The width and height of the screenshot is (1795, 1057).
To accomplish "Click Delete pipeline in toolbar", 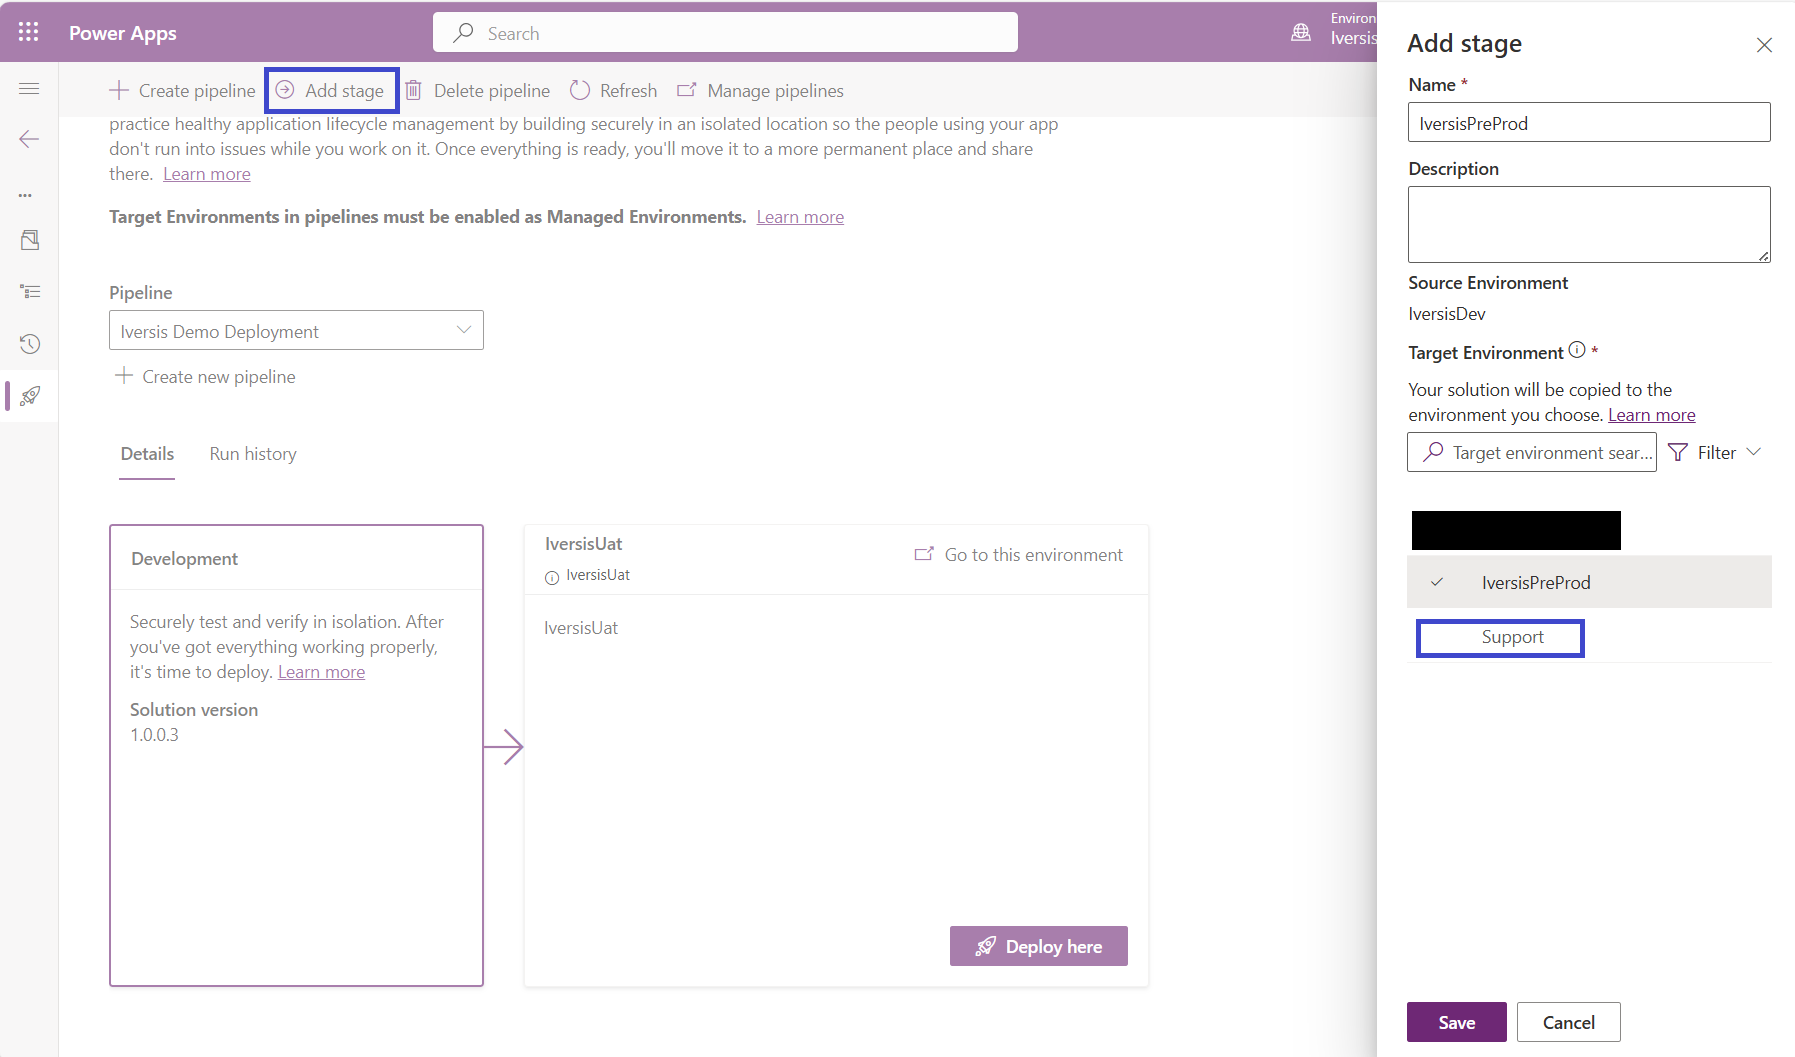I will (478, 91).
